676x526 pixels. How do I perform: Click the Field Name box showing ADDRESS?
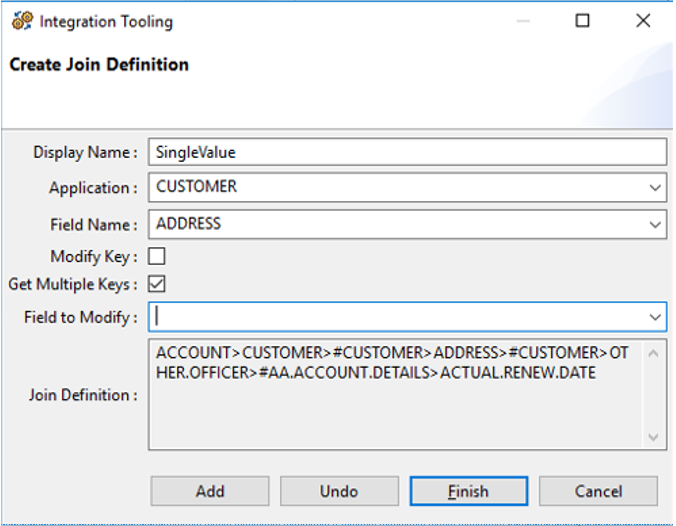(x=396, y=224)
